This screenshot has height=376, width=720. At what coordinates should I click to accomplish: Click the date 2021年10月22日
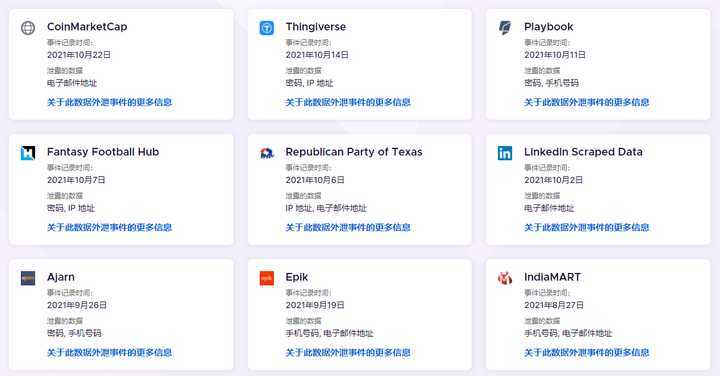pos(79,55)
